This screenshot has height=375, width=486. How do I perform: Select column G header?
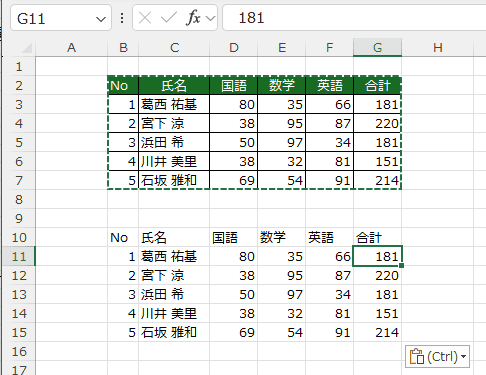click(x=377, y=48)
